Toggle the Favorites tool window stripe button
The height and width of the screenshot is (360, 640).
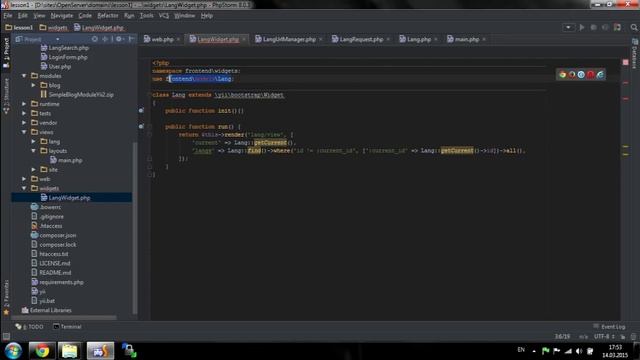tap(6, 297)
